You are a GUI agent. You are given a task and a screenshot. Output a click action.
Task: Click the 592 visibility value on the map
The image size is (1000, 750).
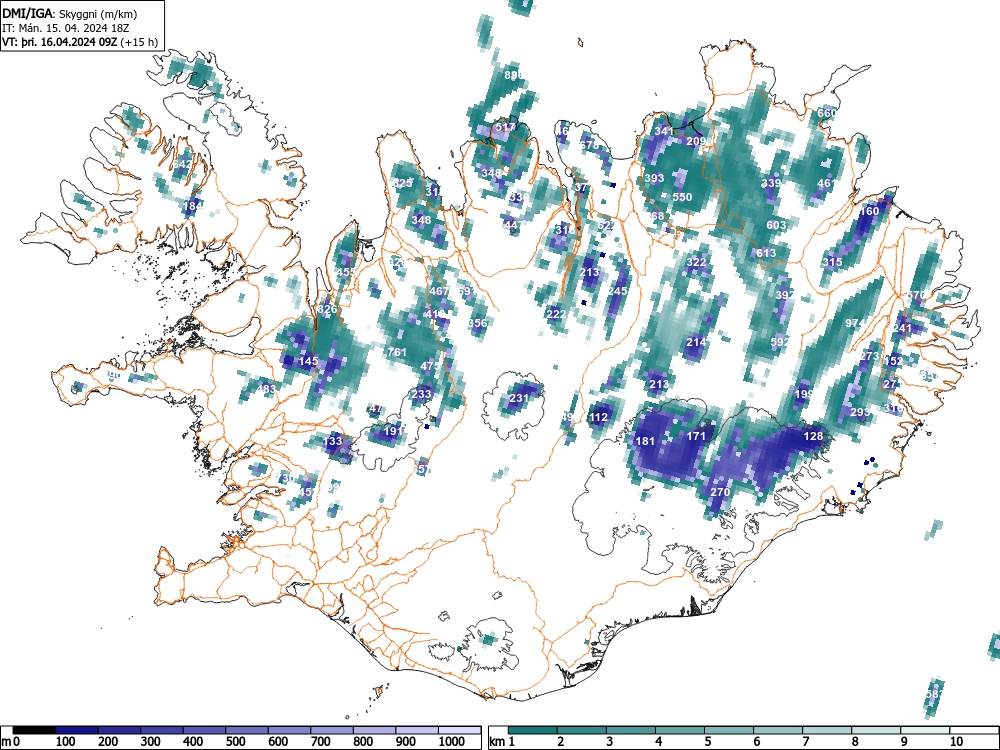point(780,342)
